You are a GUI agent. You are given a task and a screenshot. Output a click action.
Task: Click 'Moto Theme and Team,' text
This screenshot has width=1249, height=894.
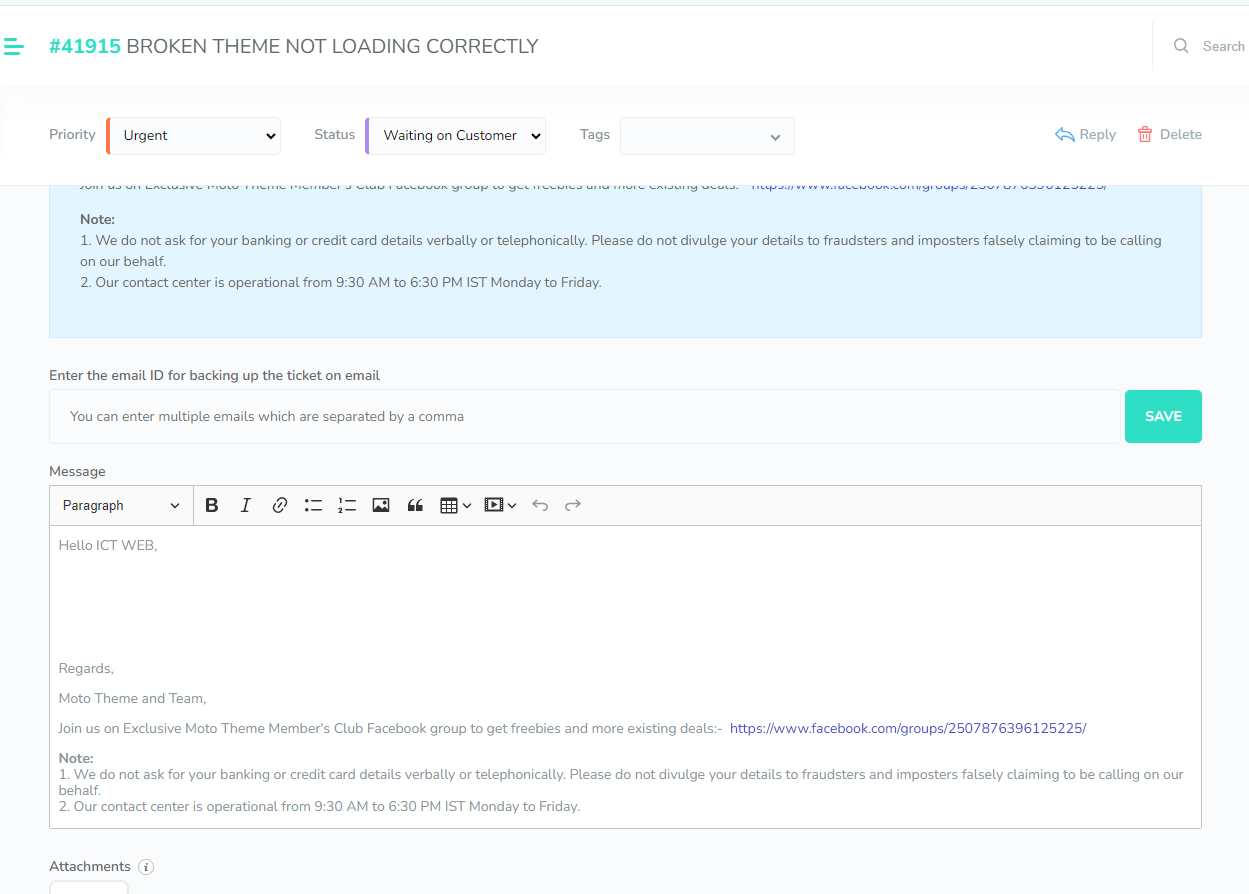point(132,698)
